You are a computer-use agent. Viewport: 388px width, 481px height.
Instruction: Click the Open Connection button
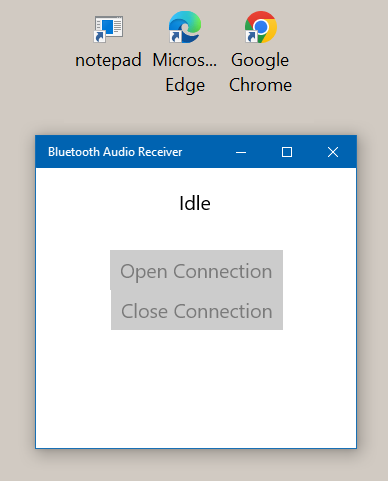pos(196,270)
